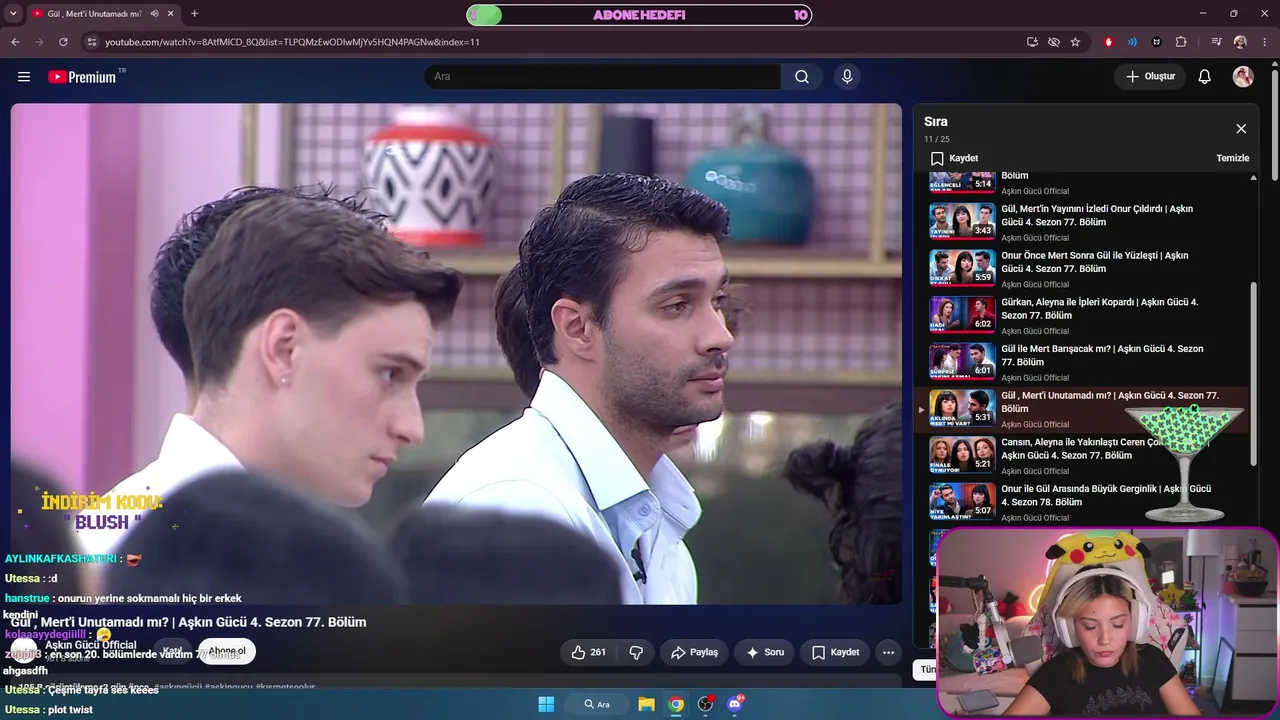Select the current 'Gül, Mert'i Unutamadı mı?' queue thumbnail
The width and height of the screenshot is (1280, 720).
point(962,408)
